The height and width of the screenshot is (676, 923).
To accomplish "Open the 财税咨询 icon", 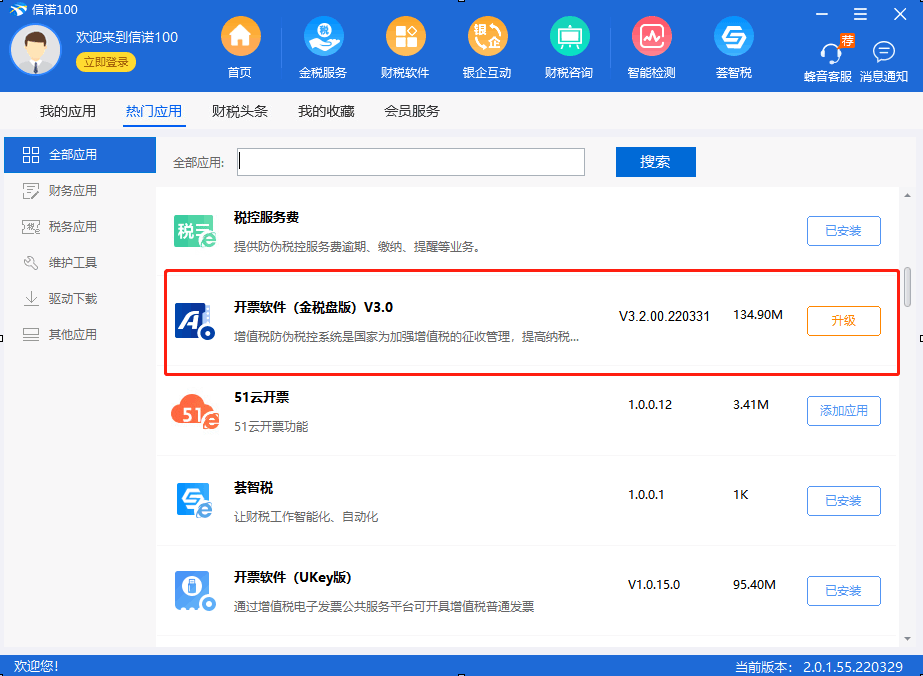I will (569, 37).
